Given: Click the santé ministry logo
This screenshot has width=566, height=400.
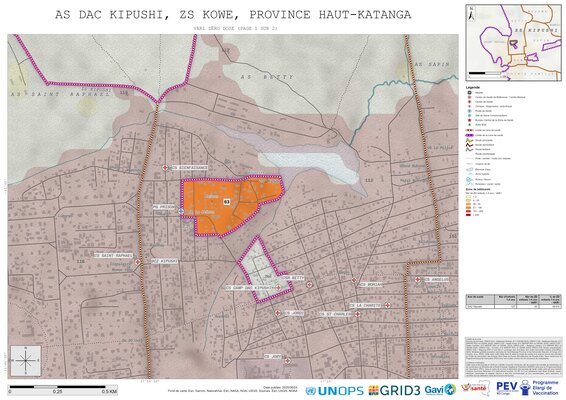Looking at the screenshot, I should point(475,388).
